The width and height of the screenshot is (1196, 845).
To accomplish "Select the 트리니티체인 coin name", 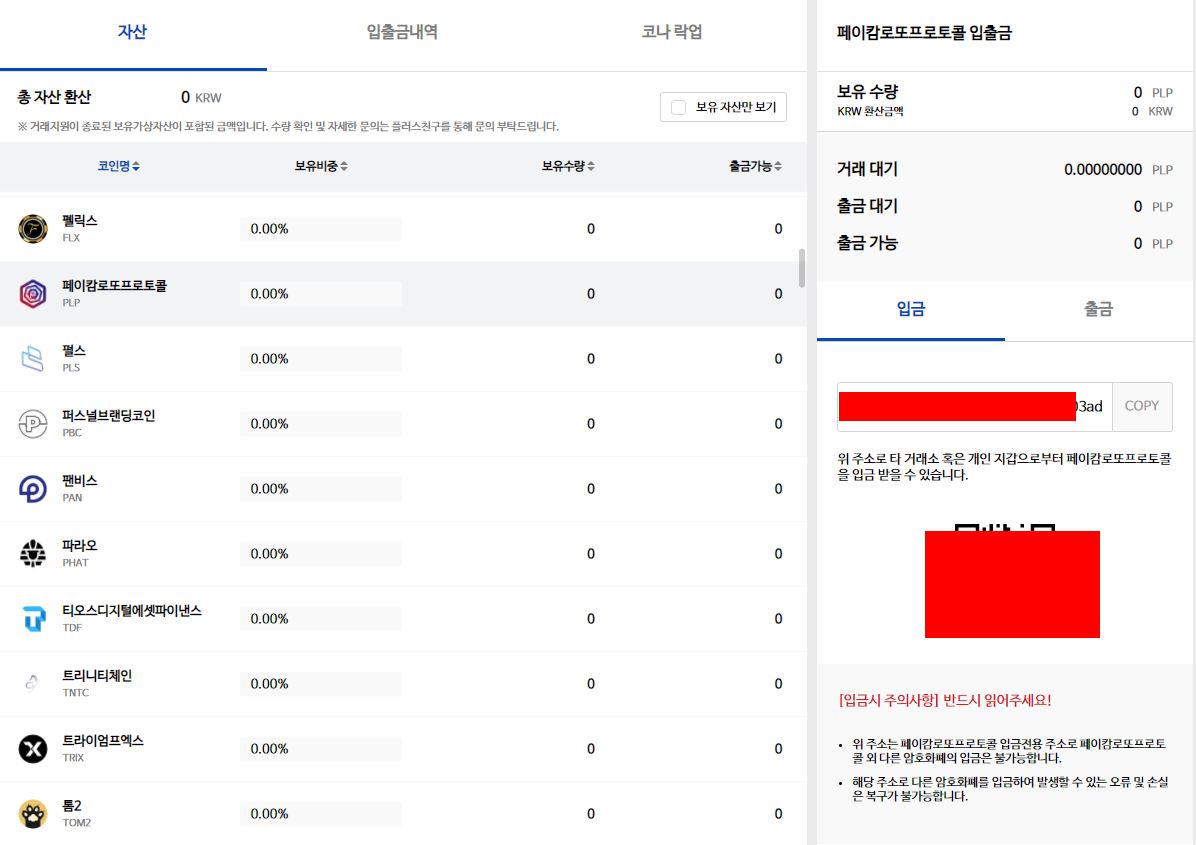I will 97,676.
